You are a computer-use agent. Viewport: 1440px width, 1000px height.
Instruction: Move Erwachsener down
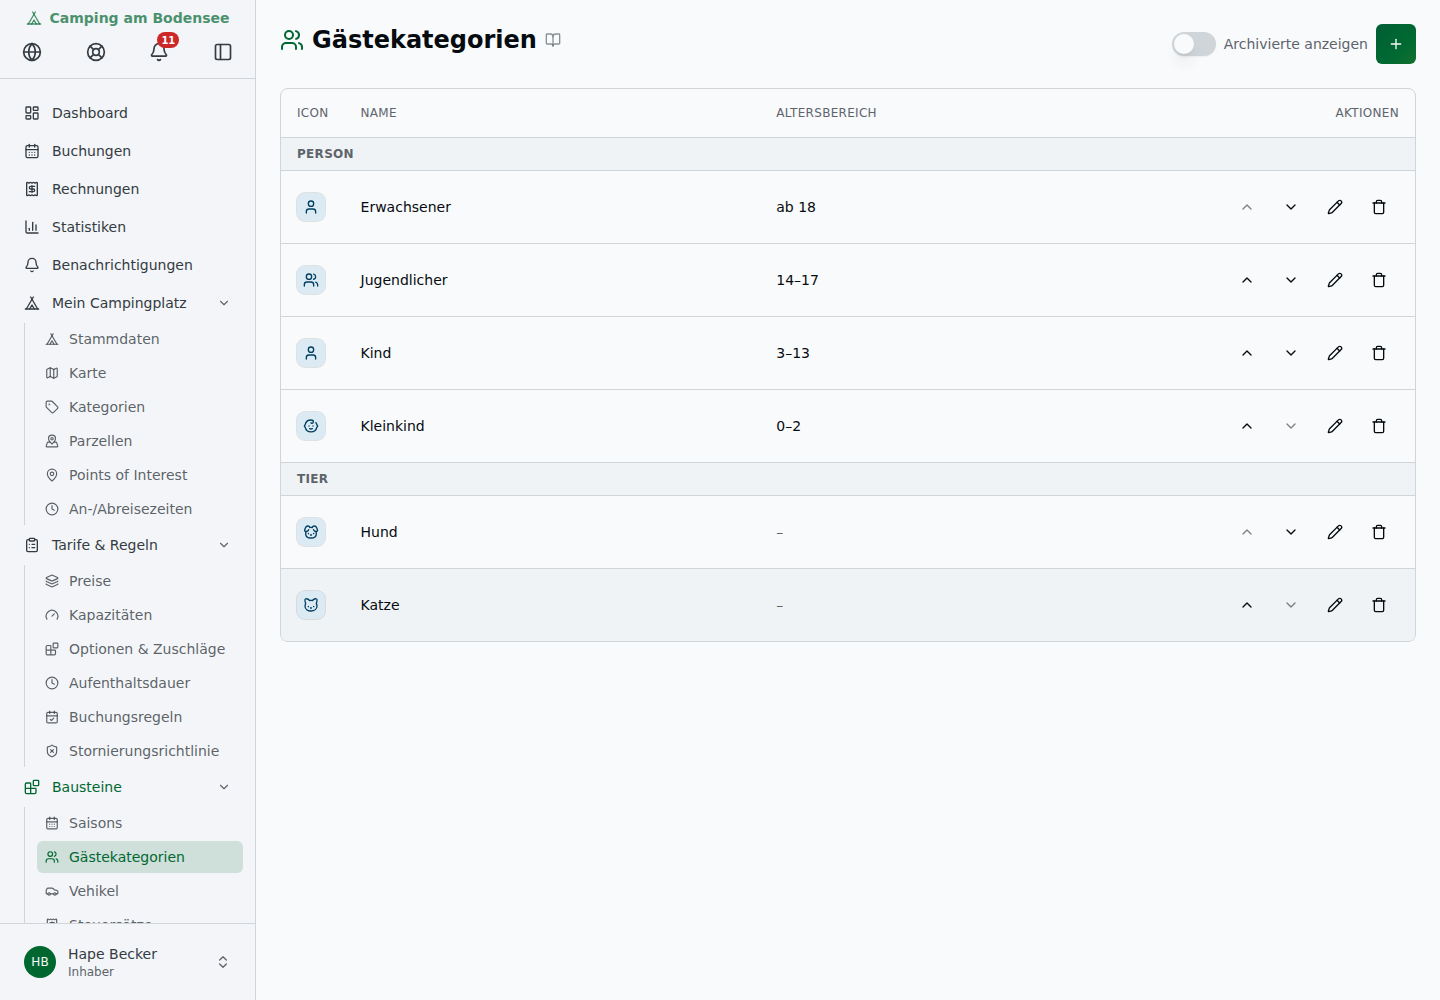pyautogui.click(x=1291, y=207)
